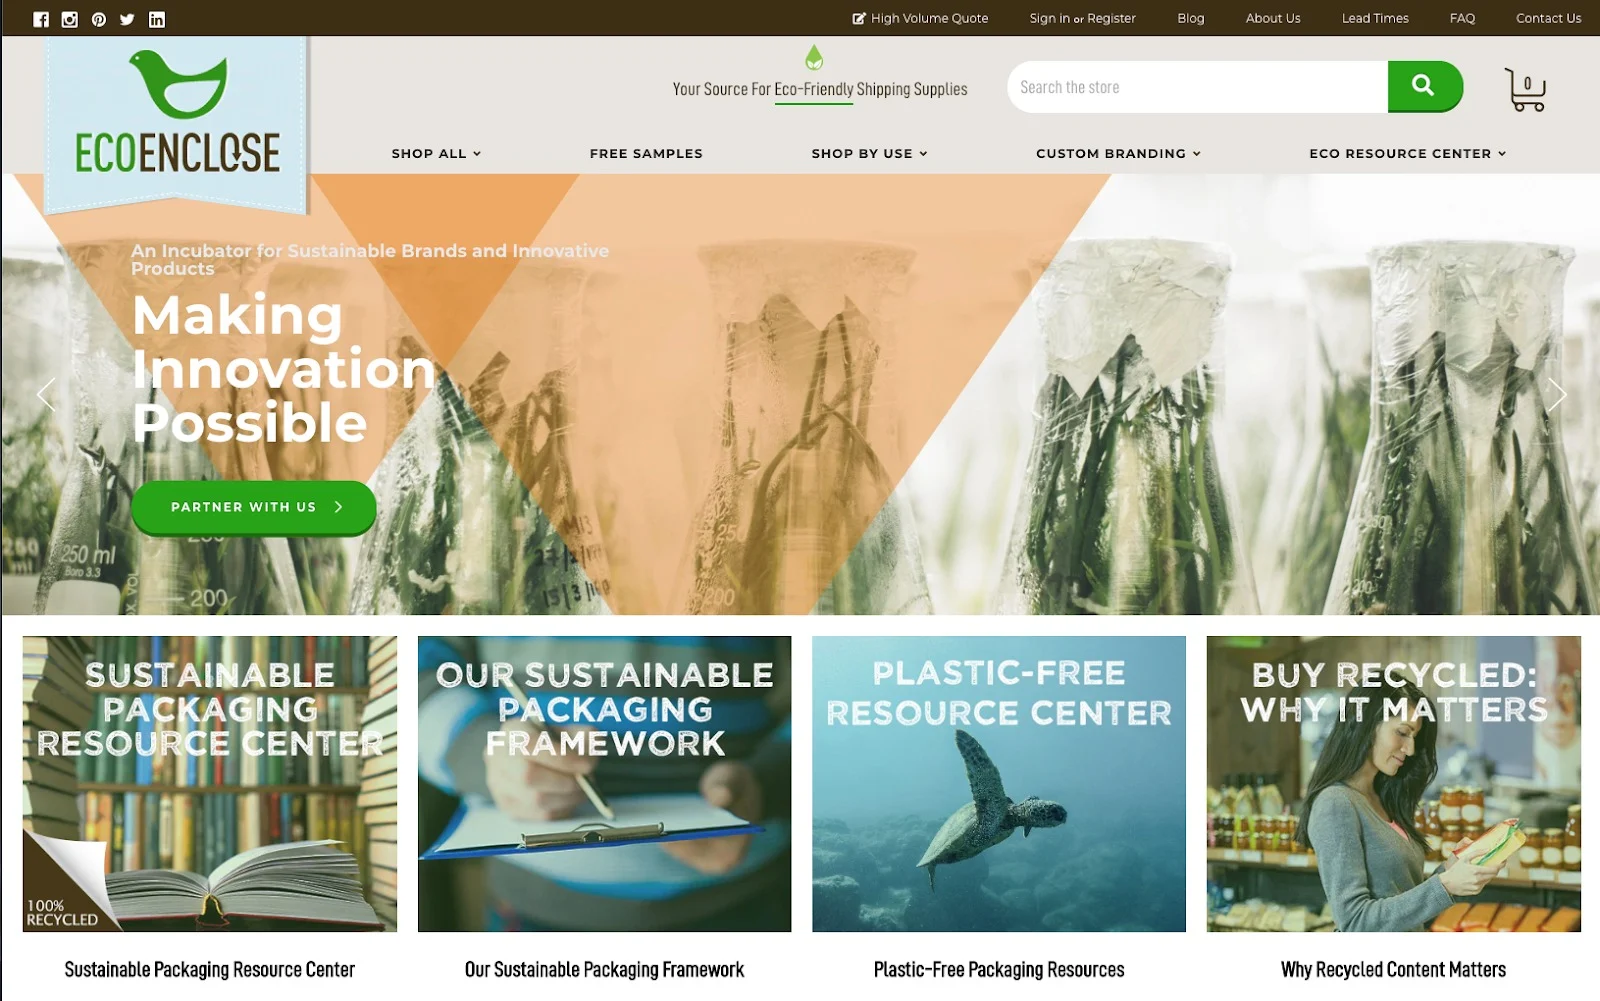Open the Plastic-Free Resource Center turtle image
This screenshot has width=1600, height=1001.
click(999, 784)
